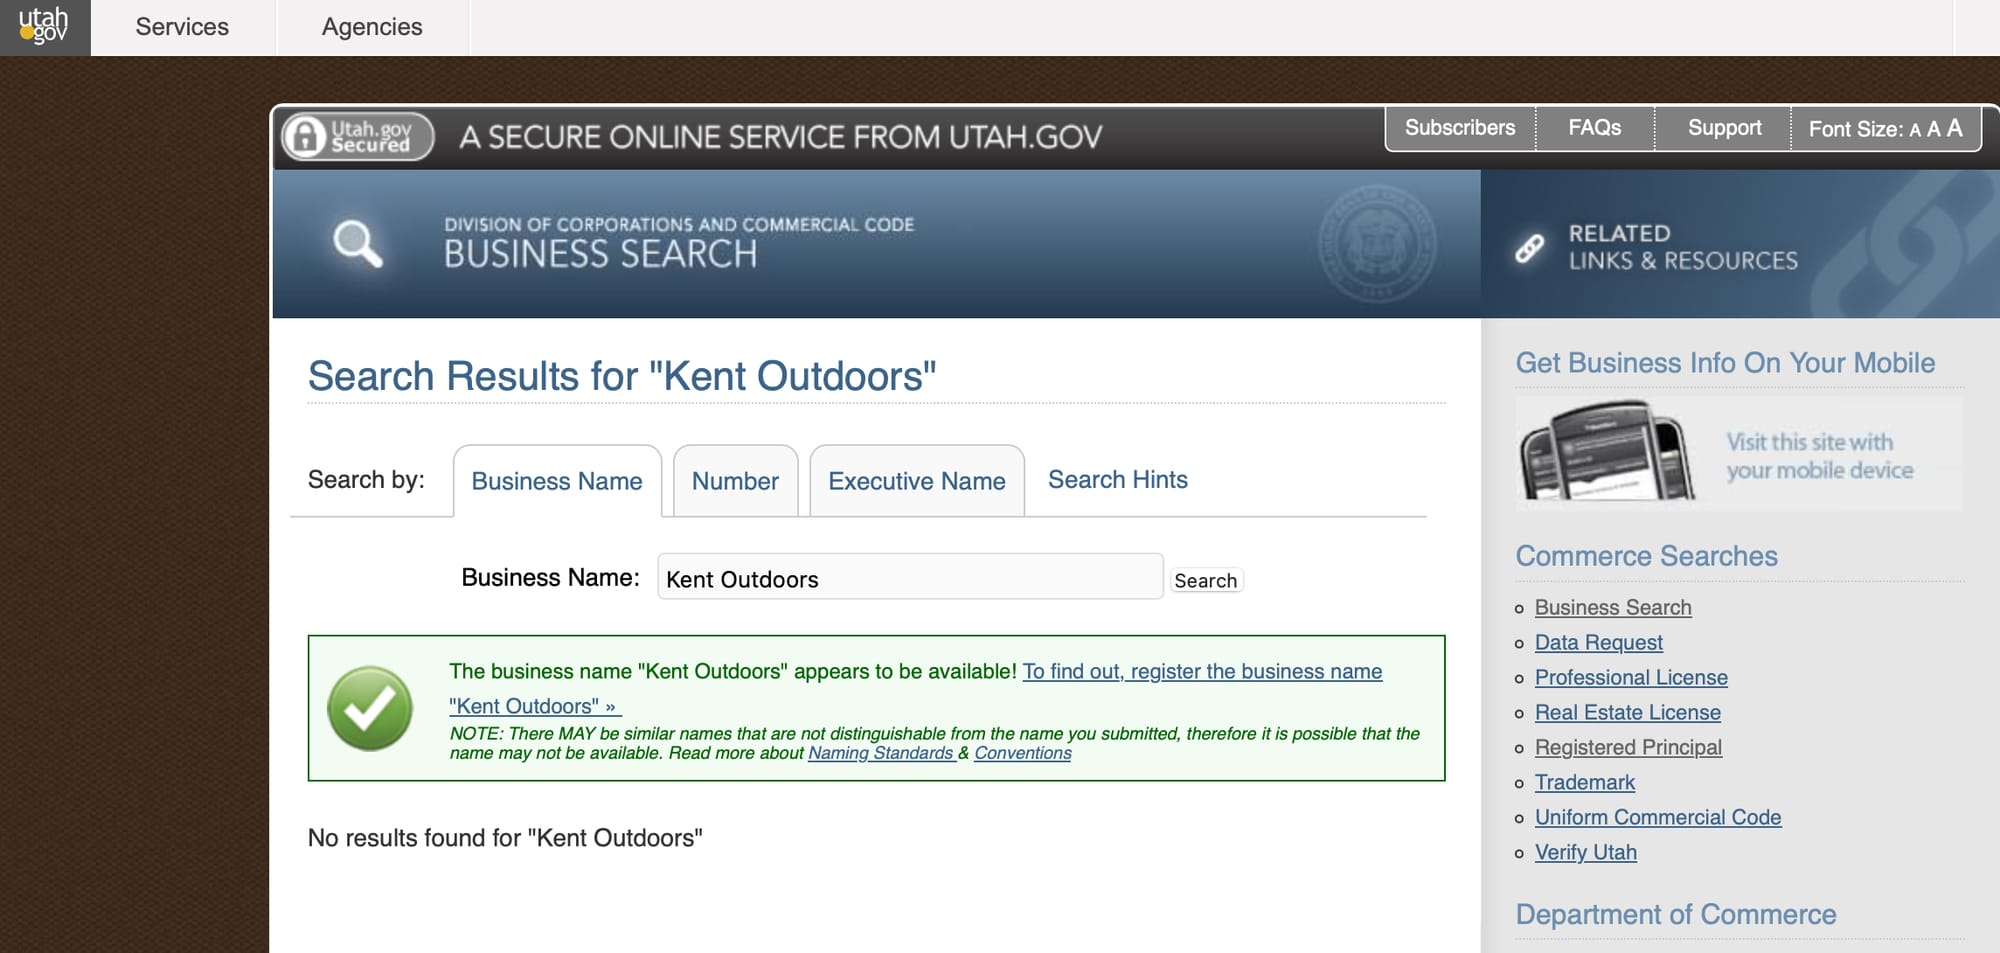Viewport: 2000px width, 953px height.
Task: Click the Subscribers button
Action: tap(1459, 128)
